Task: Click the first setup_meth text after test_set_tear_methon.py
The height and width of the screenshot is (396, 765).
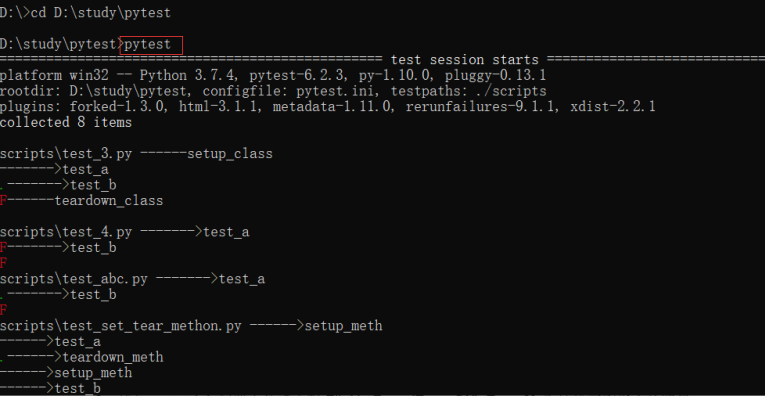Action: pos(343,325)
